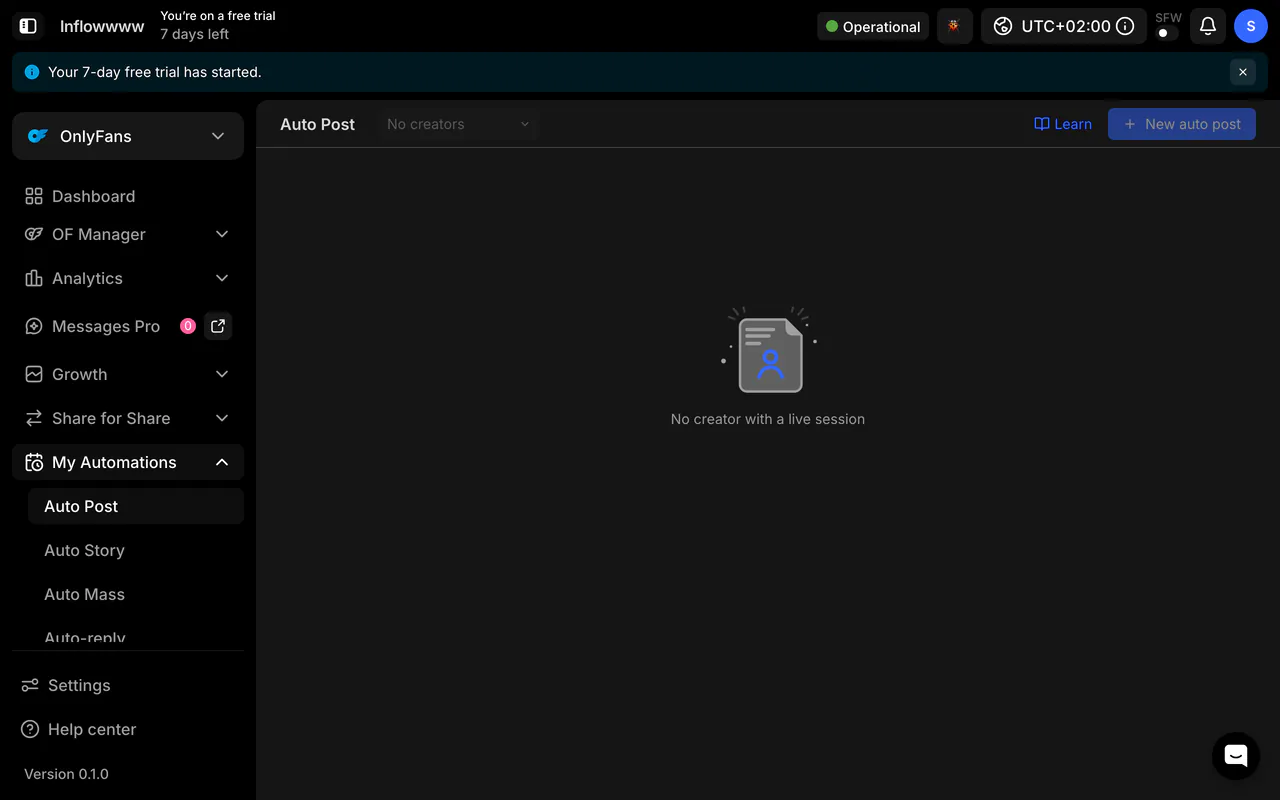Click the Settings sliders icon

click(x=30, y=685)
